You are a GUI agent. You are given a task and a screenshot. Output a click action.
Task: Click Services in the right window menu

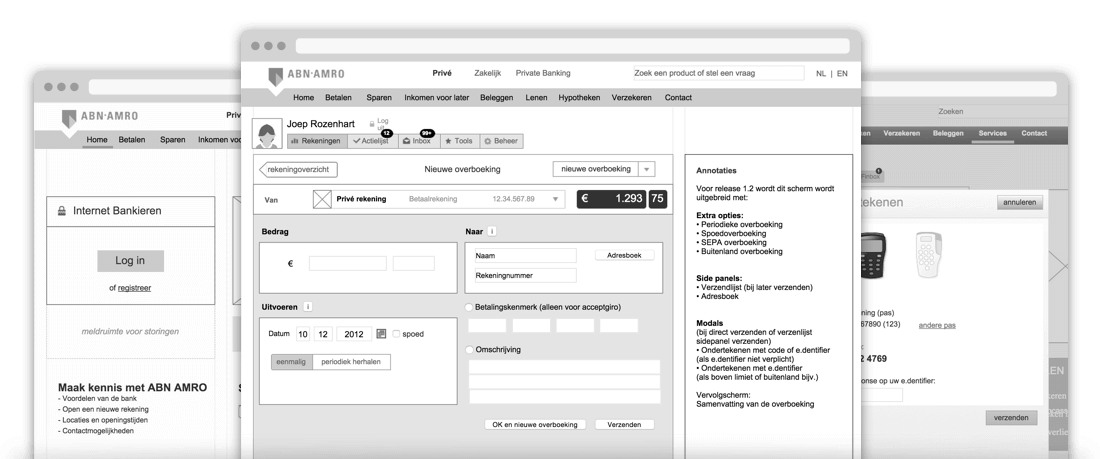pos(992,133)
